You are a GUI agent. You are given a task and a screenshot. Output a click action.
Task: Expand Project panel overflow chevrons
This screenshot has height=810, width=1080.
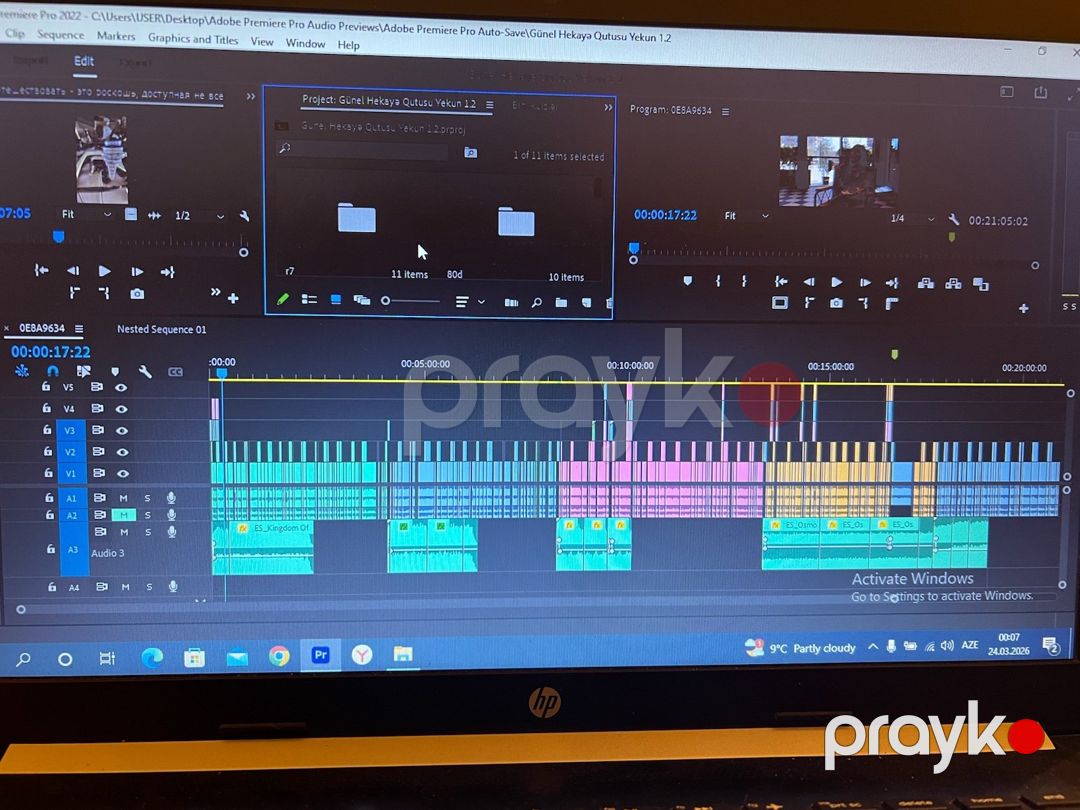click(x=608, y=107)
